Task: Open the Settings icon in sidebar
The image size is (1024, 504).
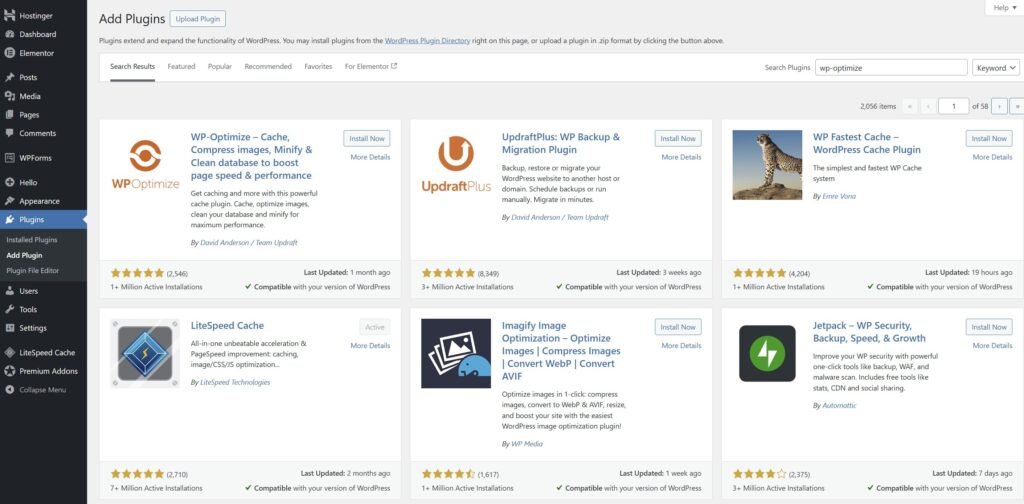Action: tap(10, 328)
